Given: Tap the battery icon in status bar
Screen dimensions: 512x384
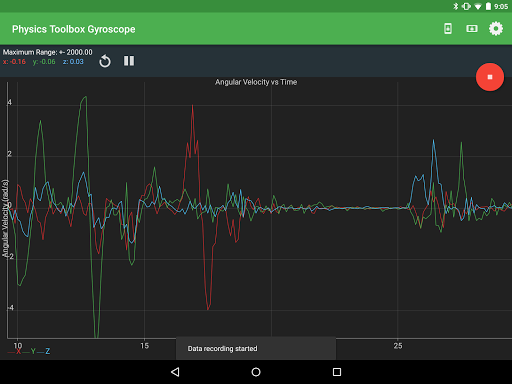Looking at the screenshot, I should click(x=488, y=6).
